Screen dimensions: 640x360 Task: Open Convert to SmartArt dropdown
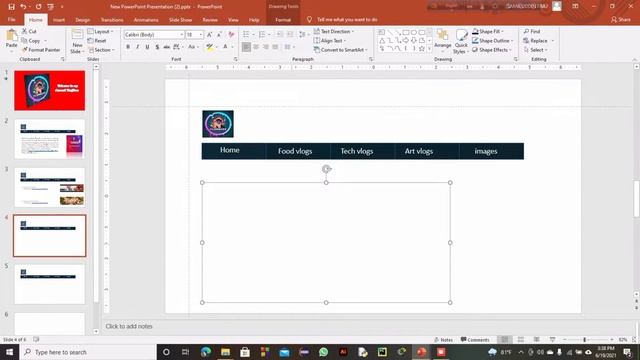pyautogui.click(x=341, y=50)
